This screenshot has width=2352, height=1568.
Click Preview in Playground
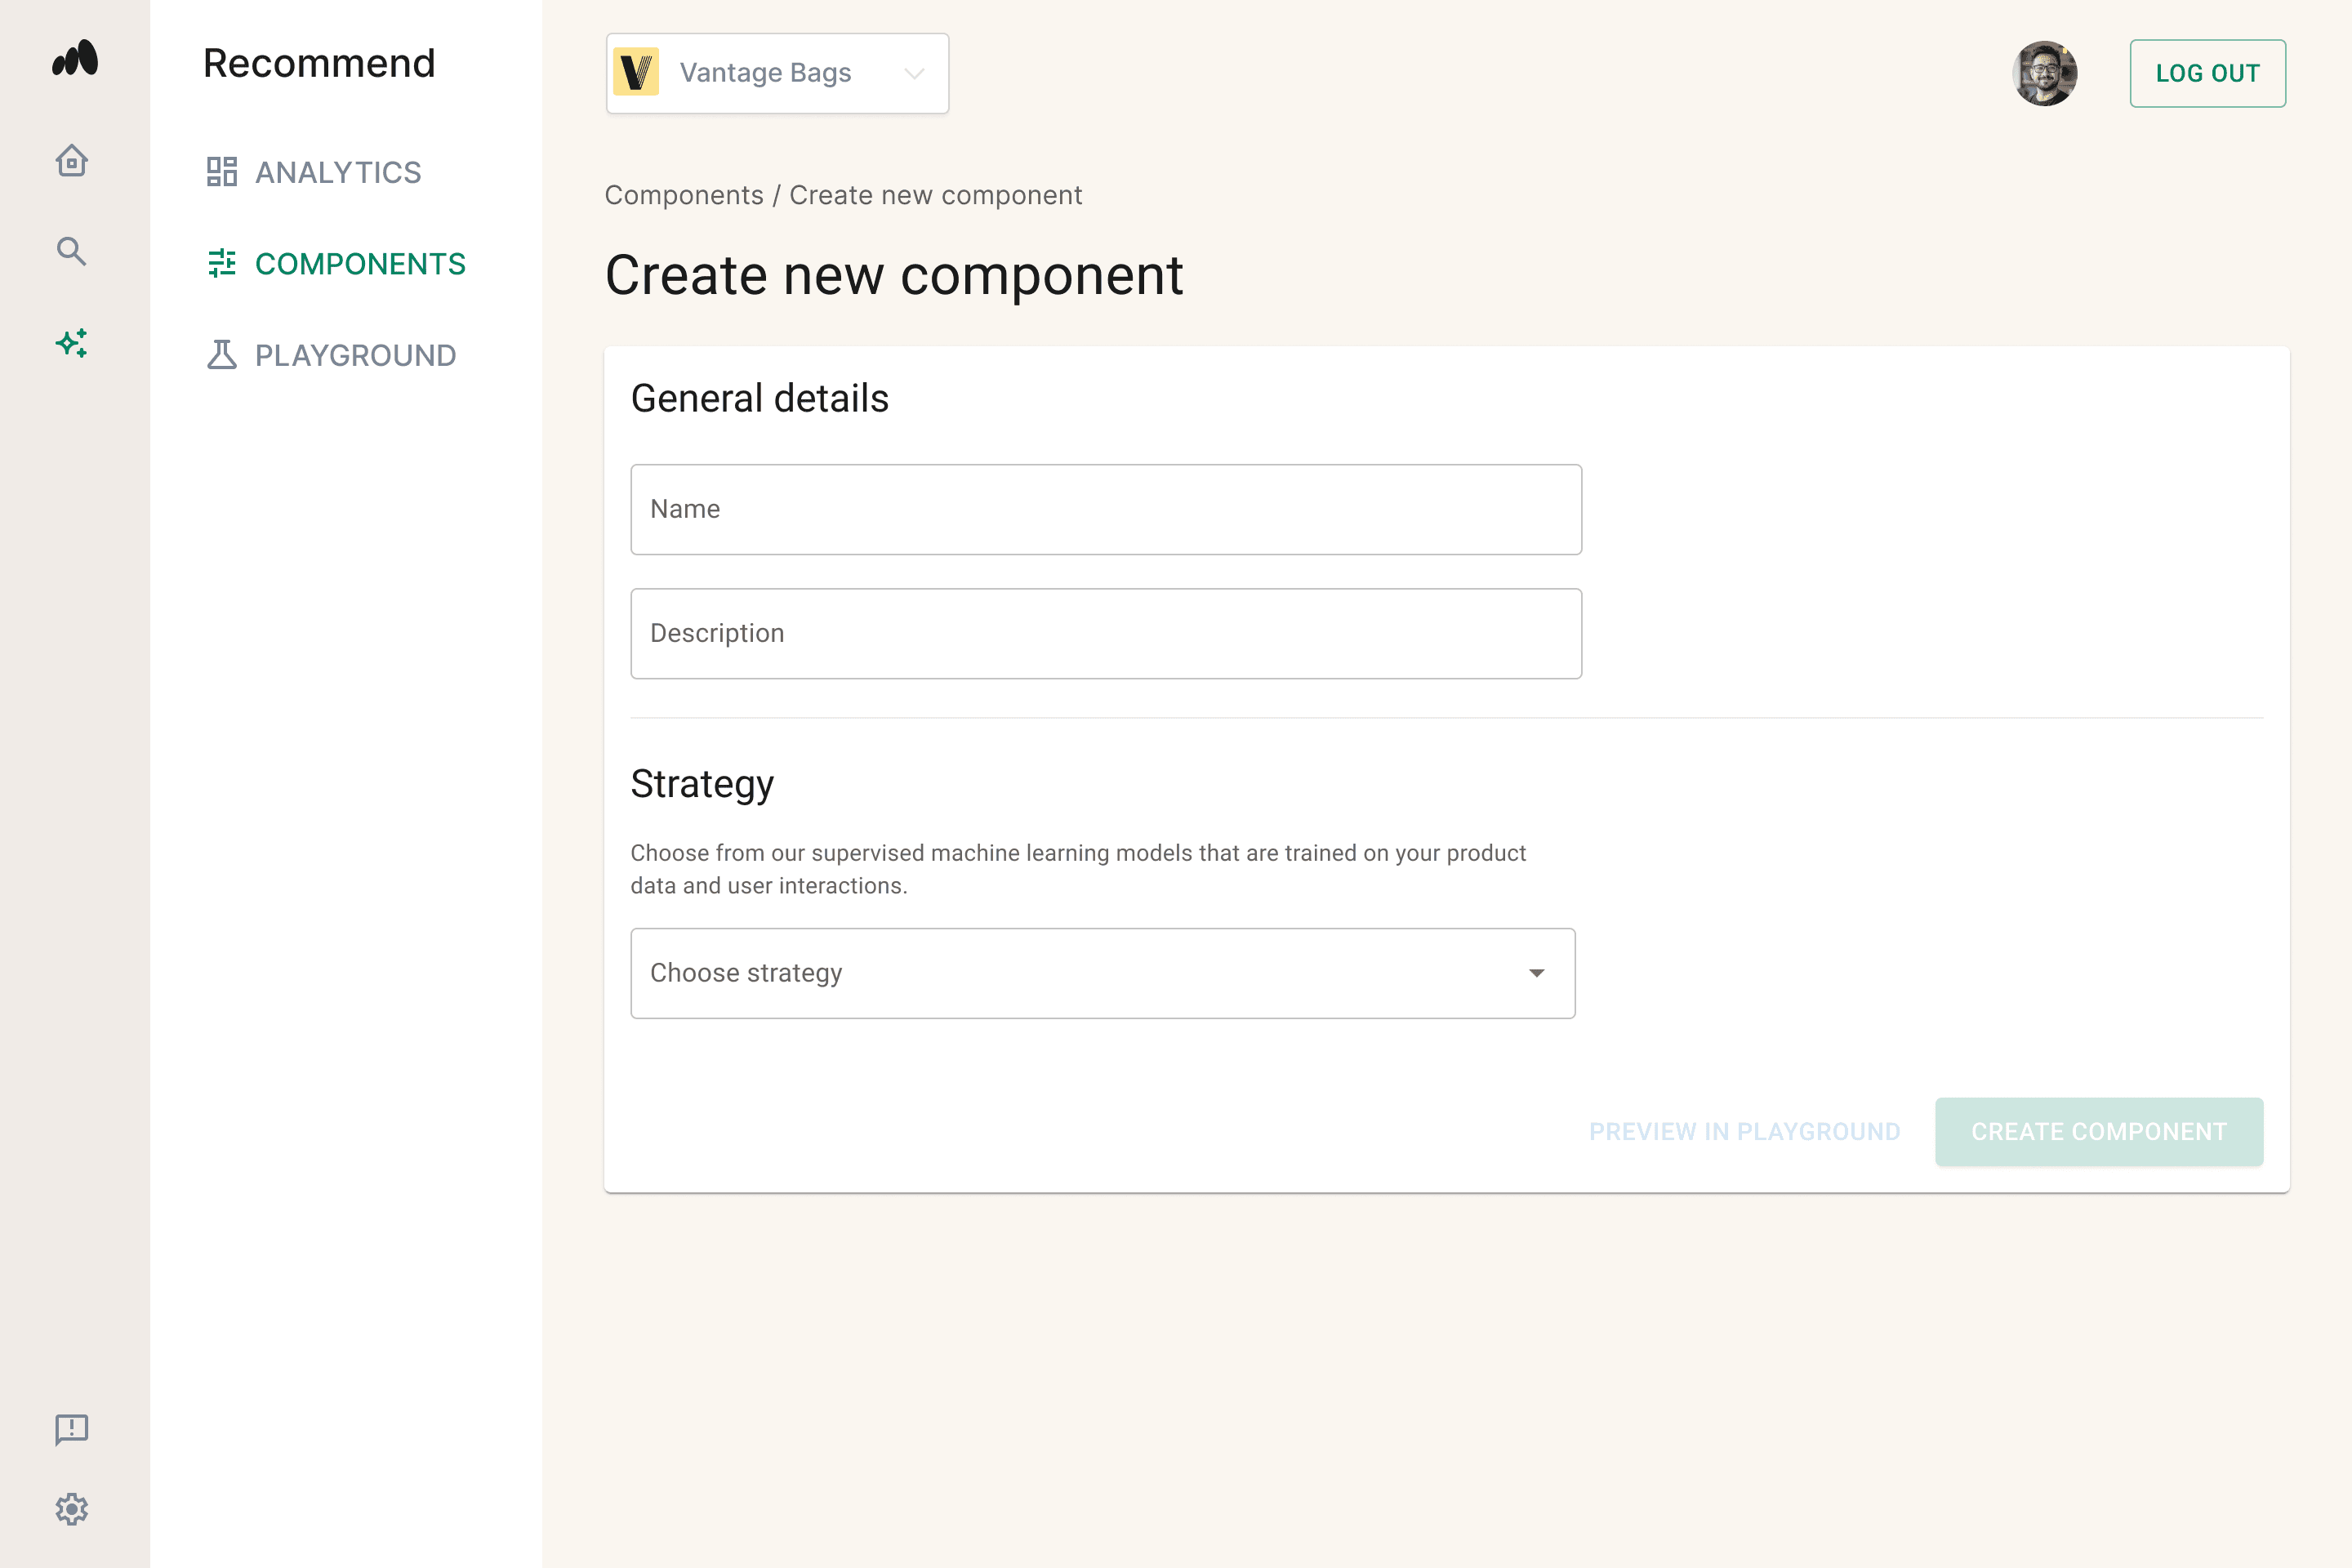1744,1131
